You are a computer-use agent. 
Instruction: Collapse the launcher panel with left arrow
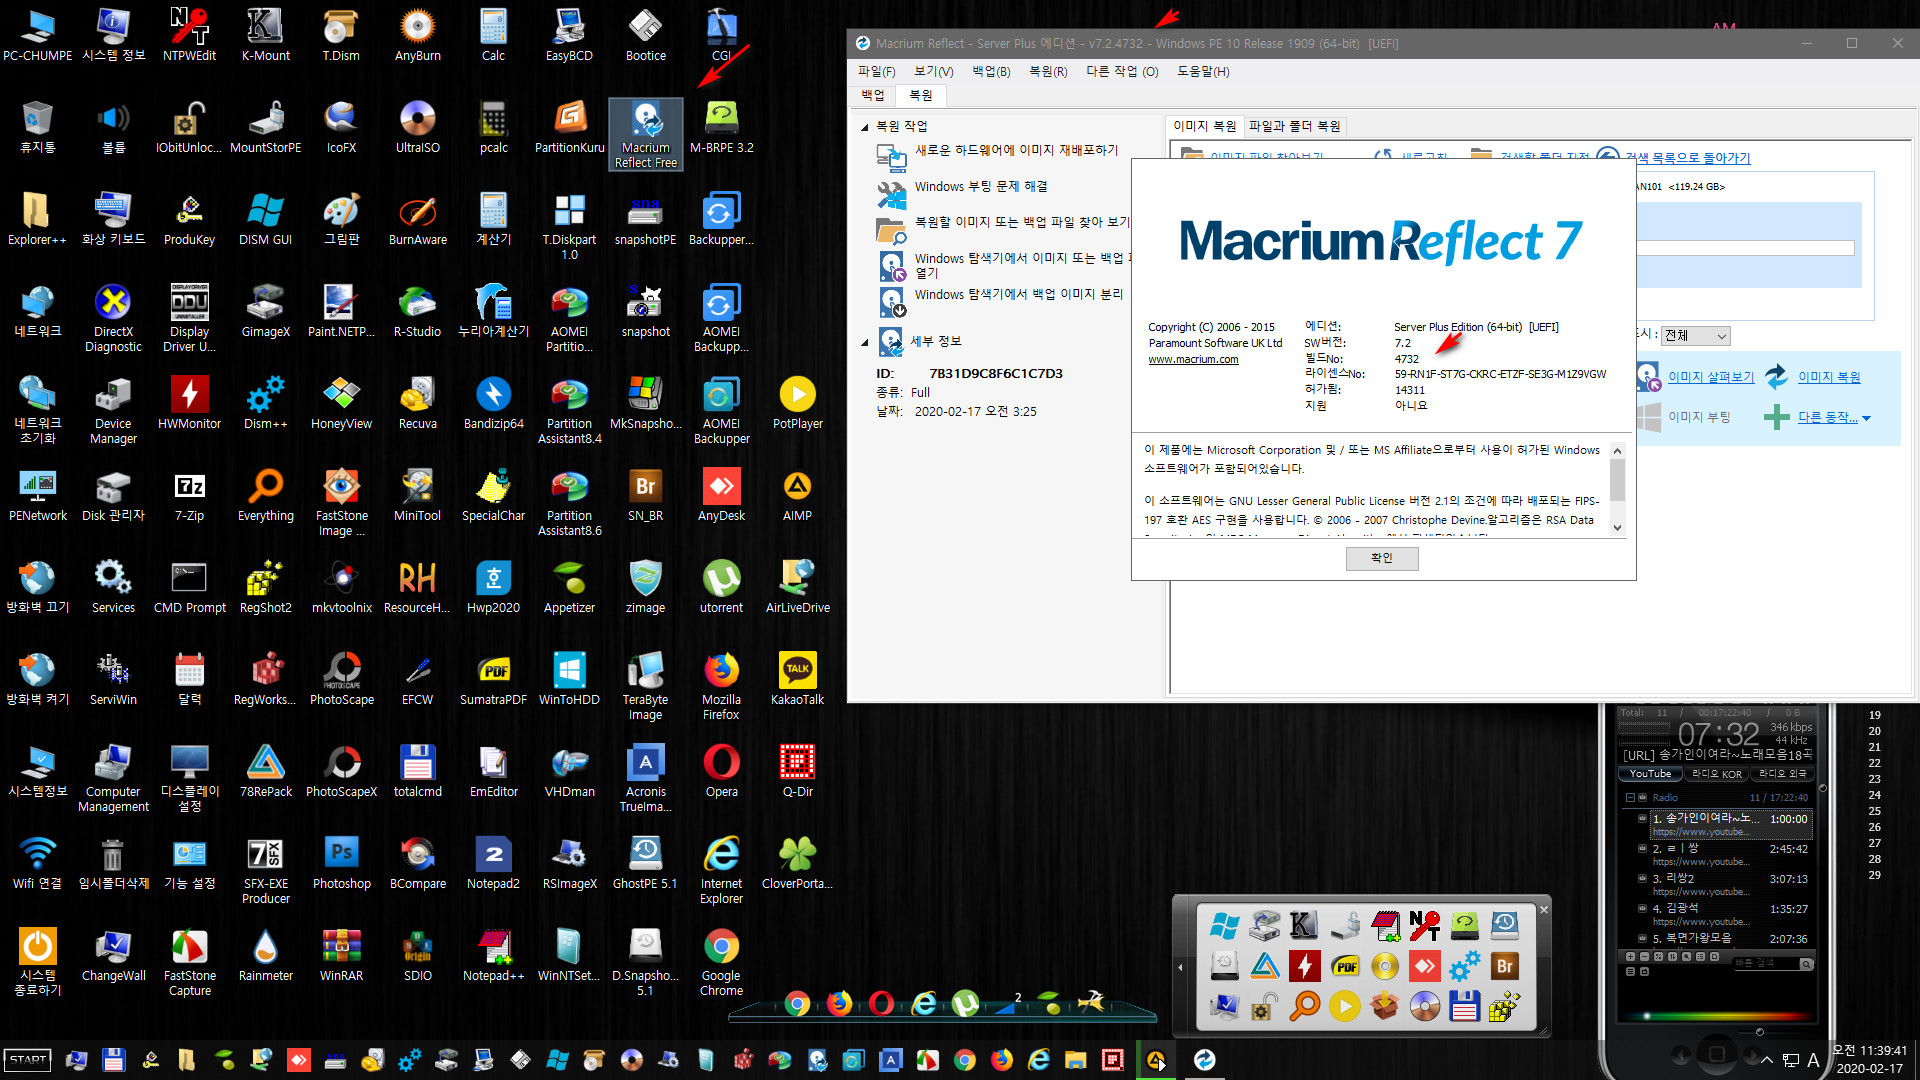[1180, 967]
